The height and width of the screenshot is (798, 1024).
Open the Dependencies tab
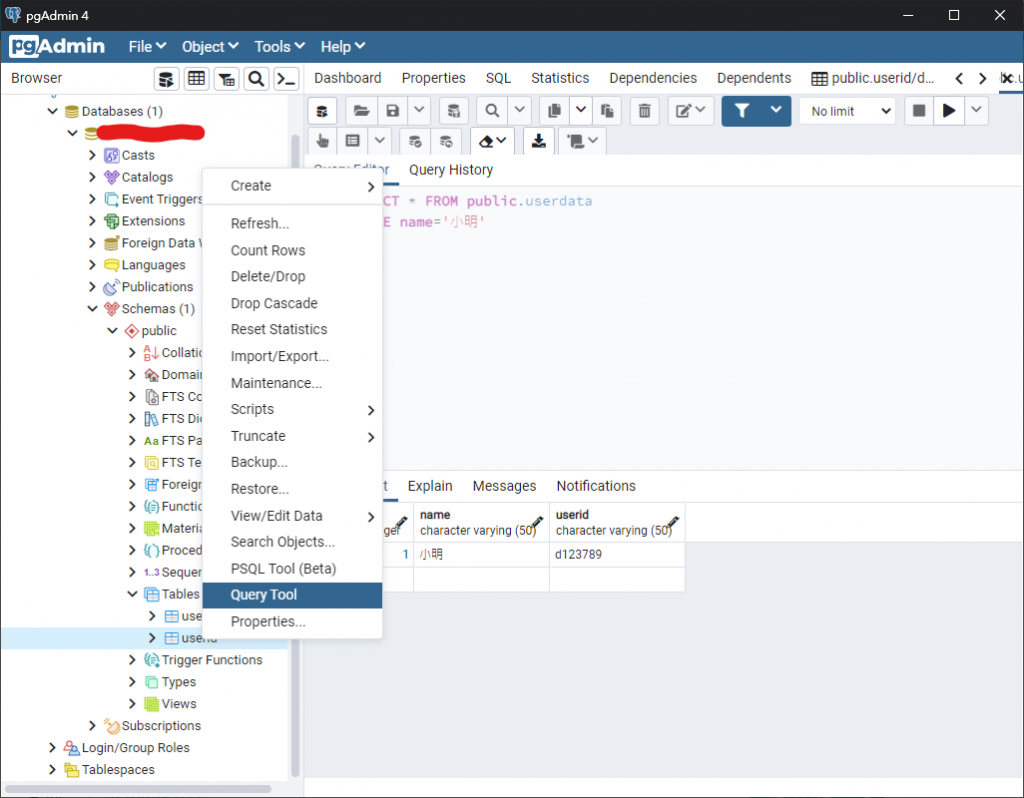[x=653, y=78]
